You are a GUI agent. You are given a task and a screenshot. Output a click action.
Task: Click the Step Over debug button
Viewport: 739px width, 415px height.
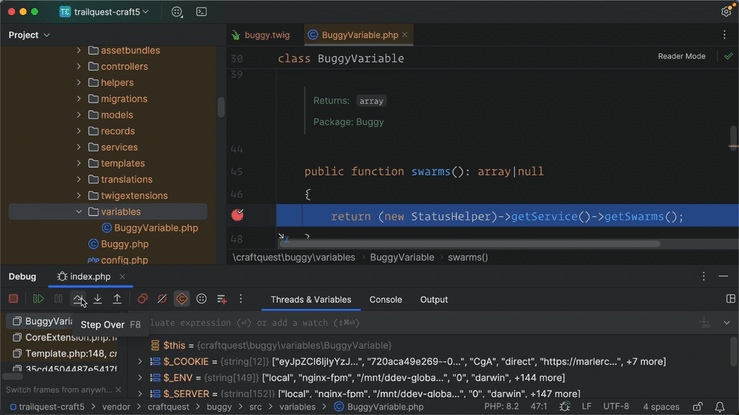pyautogui.click(x=78, y=299)
